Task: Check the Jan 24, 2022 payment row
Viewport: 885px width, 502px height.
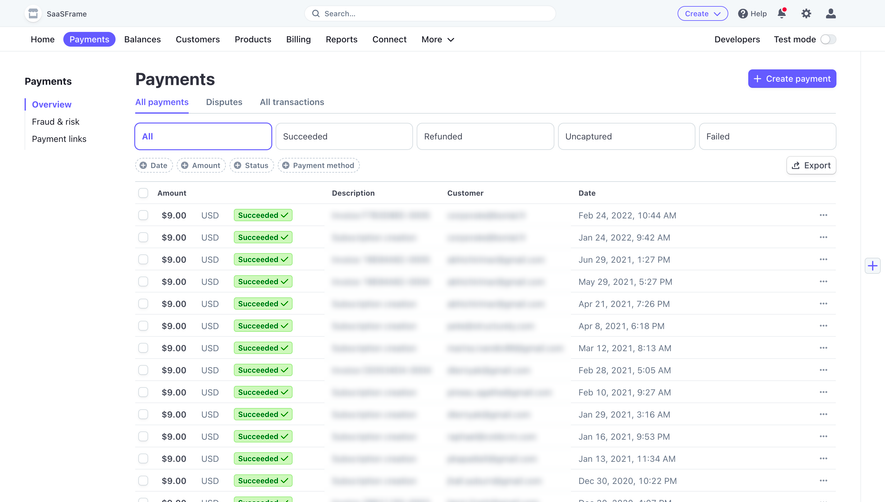Action: coord(143,237)
